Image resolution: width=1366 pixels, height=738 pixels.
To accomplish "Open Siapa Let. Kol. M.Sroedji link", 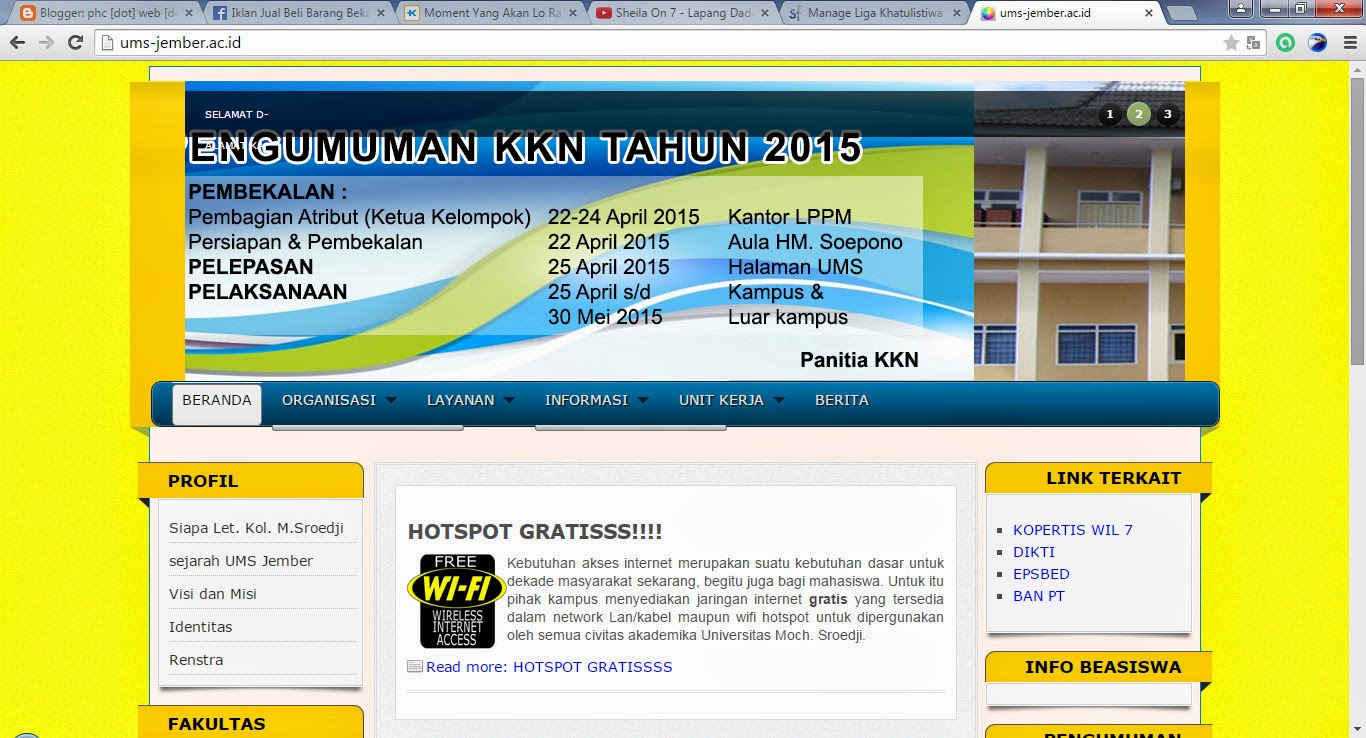I will (256, 528).
